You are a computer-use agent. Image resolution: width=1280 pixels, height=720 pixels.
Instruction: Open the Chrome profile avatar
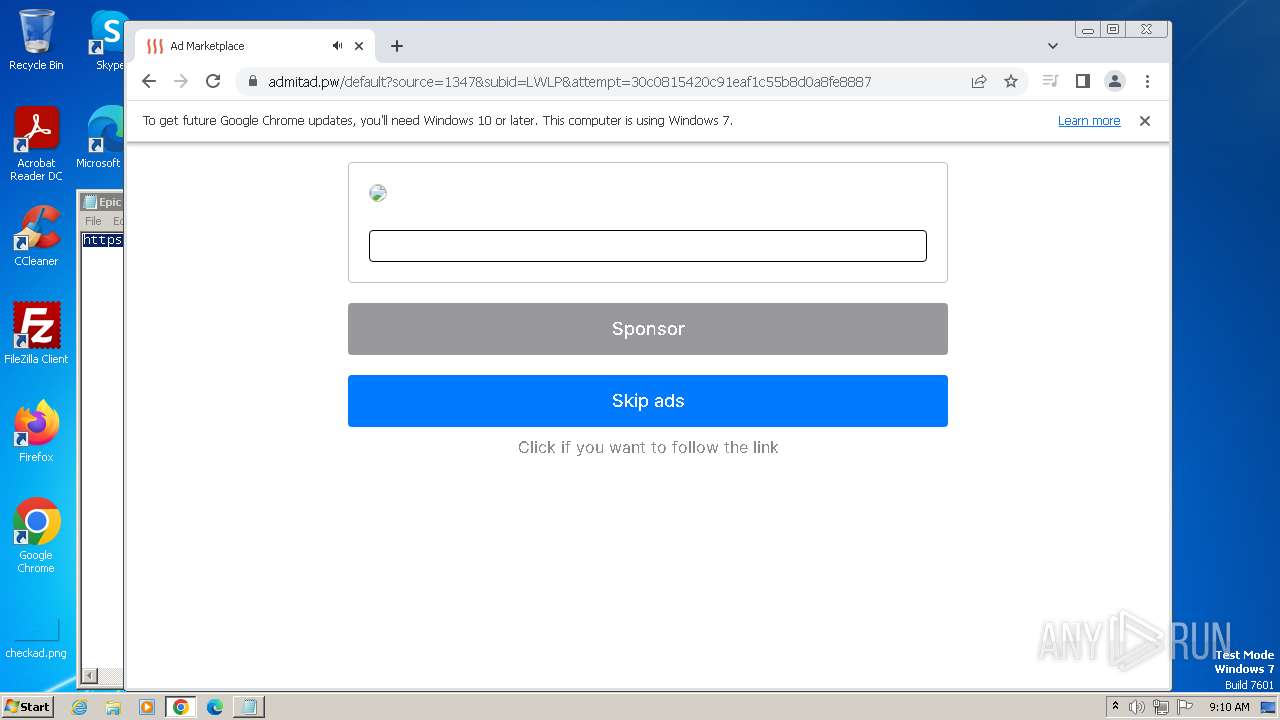click(x=1115, y=81)
